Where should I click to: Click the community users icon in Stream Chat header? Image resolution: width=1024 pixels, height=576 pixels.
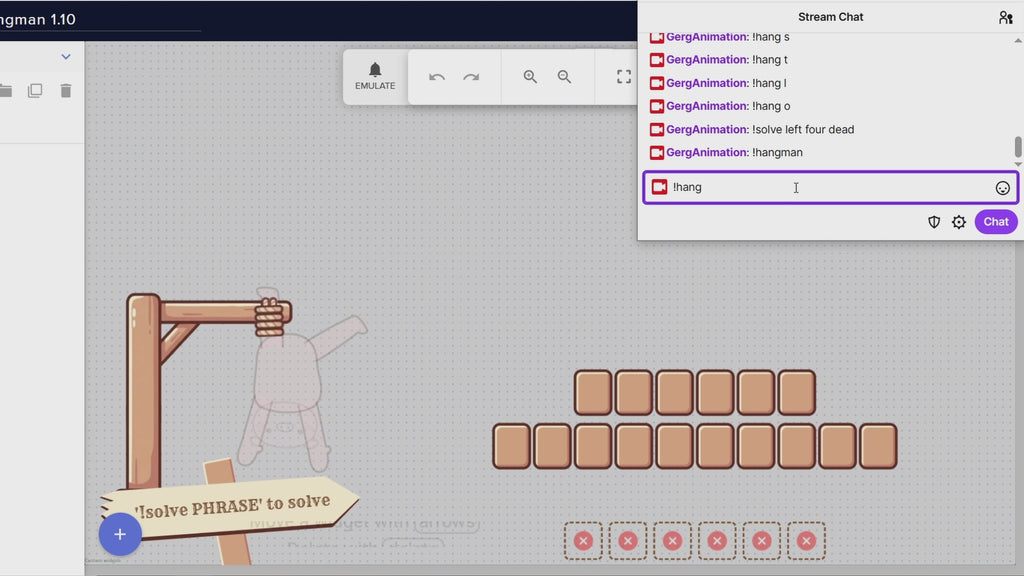(1006, 17)
